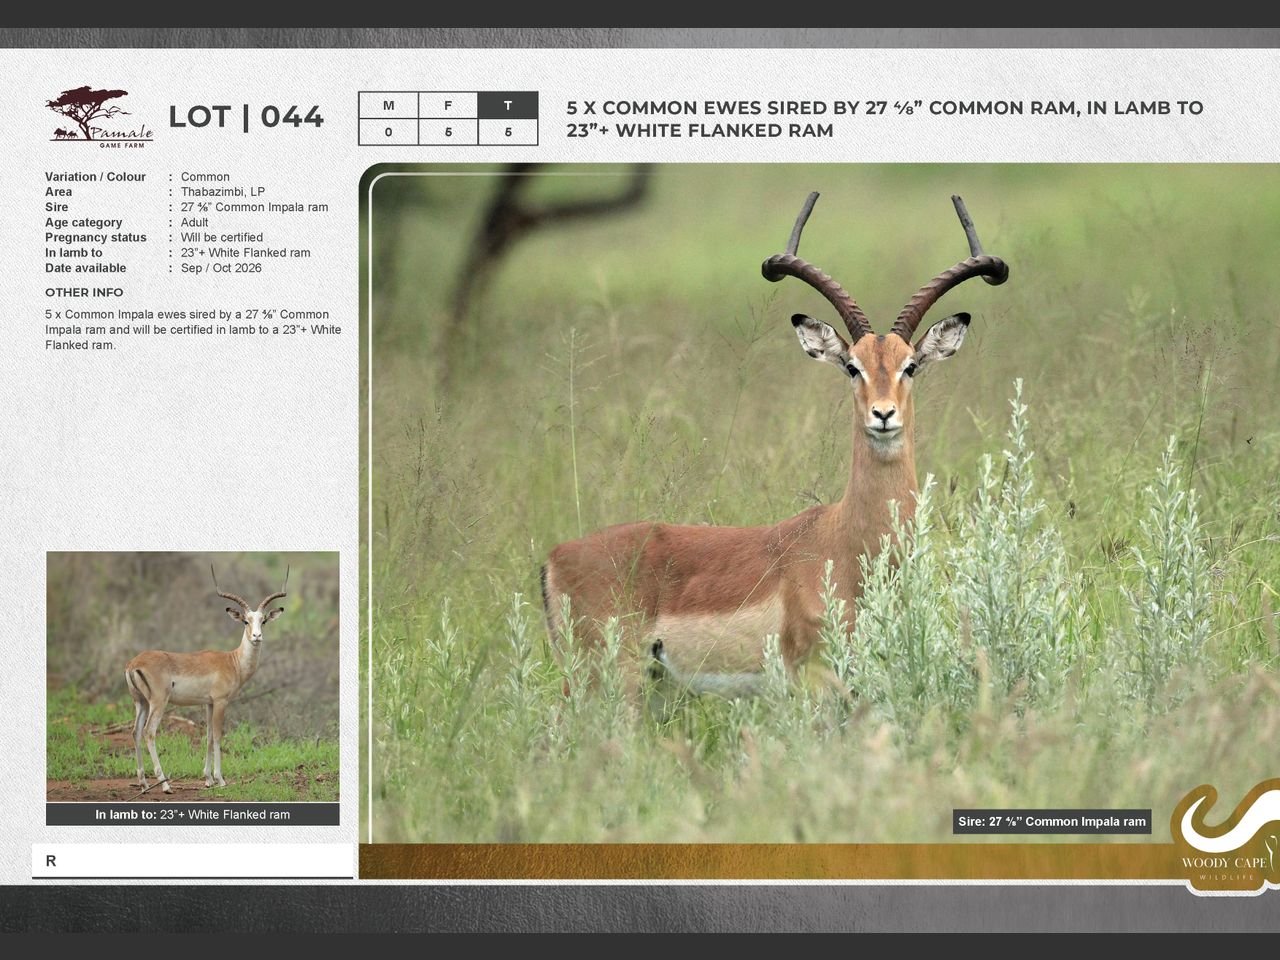Click the Date available Sep / Oct 2026 value
This screenshot has height=960, width=1280.
point(221,268)
